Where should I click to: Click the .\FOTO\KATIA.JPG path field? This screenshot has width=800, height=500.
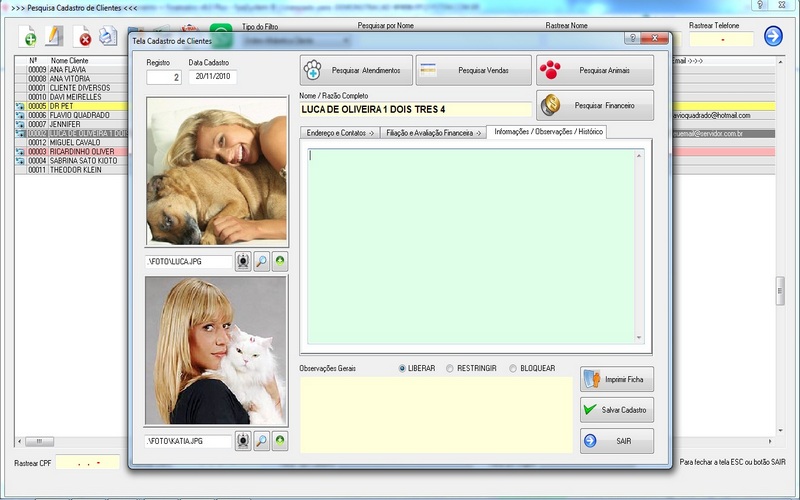[189, 441]
